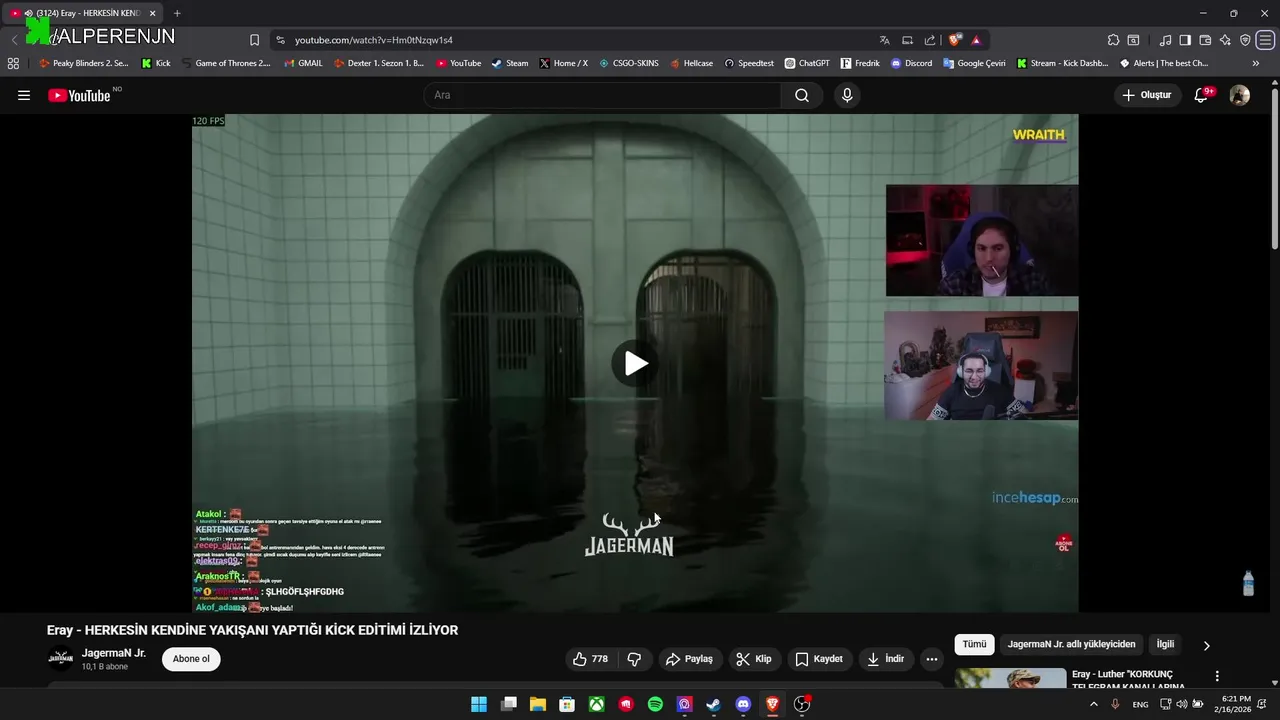Viewport: 1280px width, 720px height.
Task: Open the ENG language switcher
Action: point(1140,704)
